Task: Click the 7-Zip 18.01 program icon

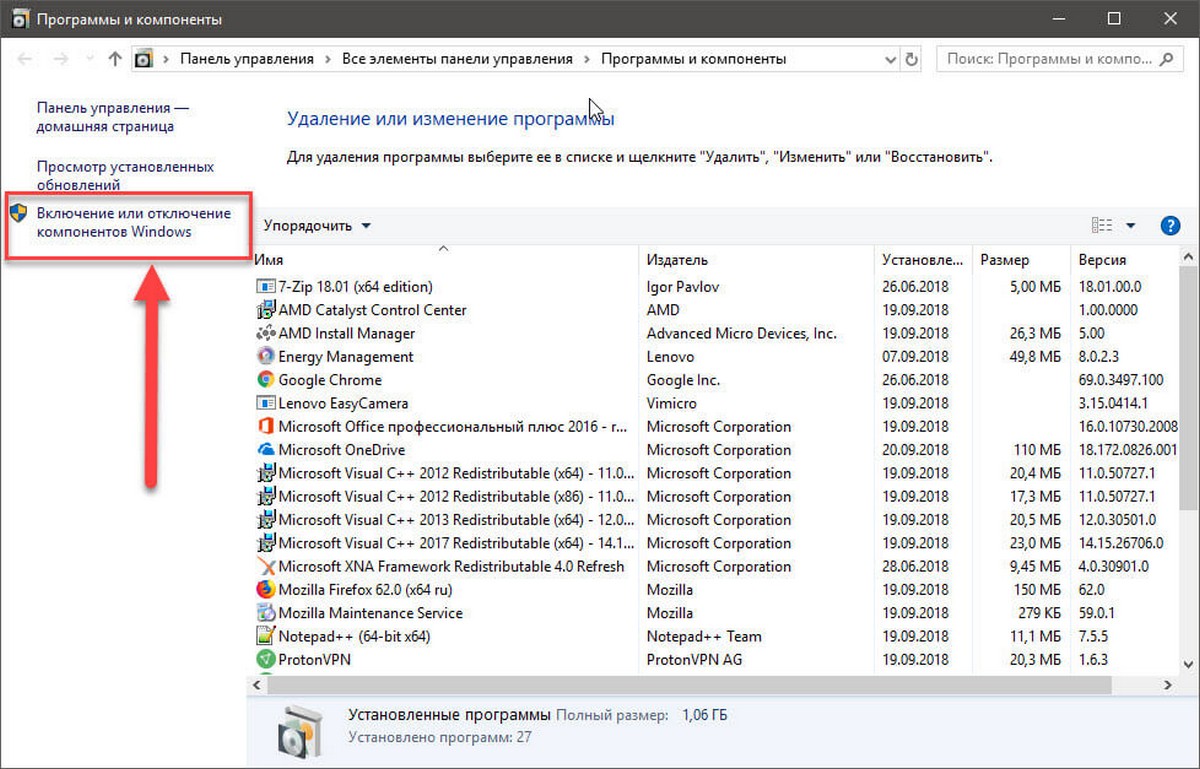Action: (265, 287)
